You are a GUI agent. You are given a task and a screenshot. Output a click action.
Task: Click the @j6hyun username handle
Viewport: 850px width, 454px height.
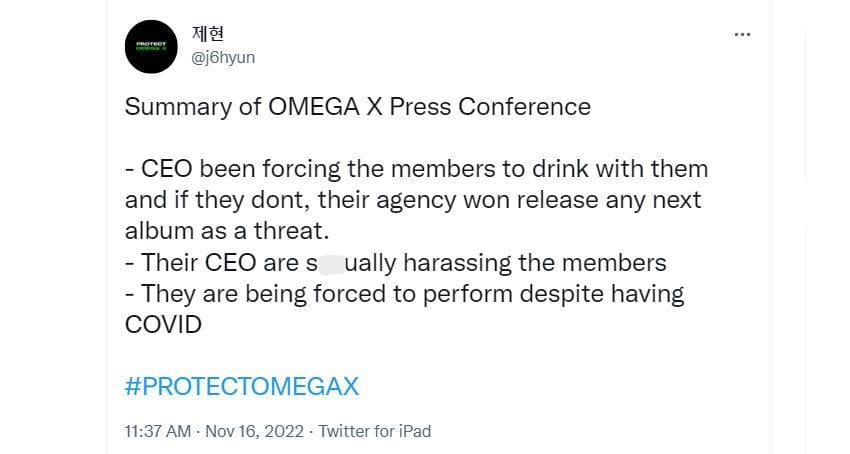(222, 58)
